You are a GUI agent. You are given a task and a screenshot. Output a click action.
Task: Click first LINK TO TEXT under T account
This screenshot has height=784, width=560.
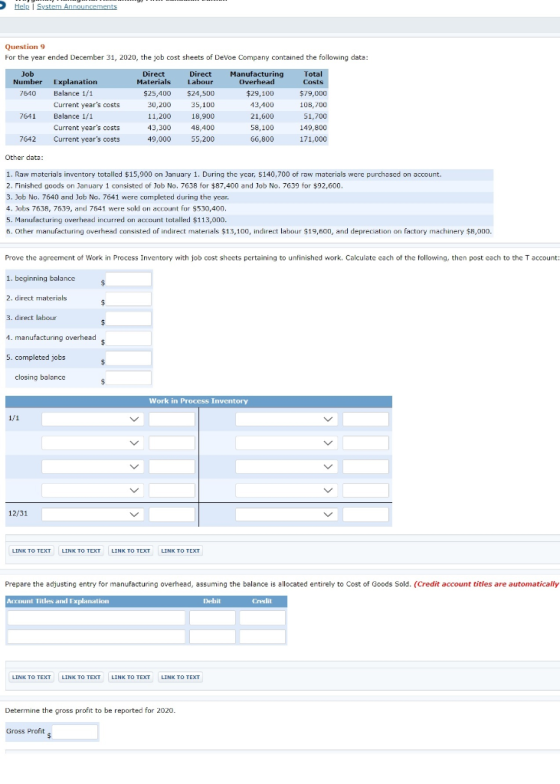pos(32,550)
